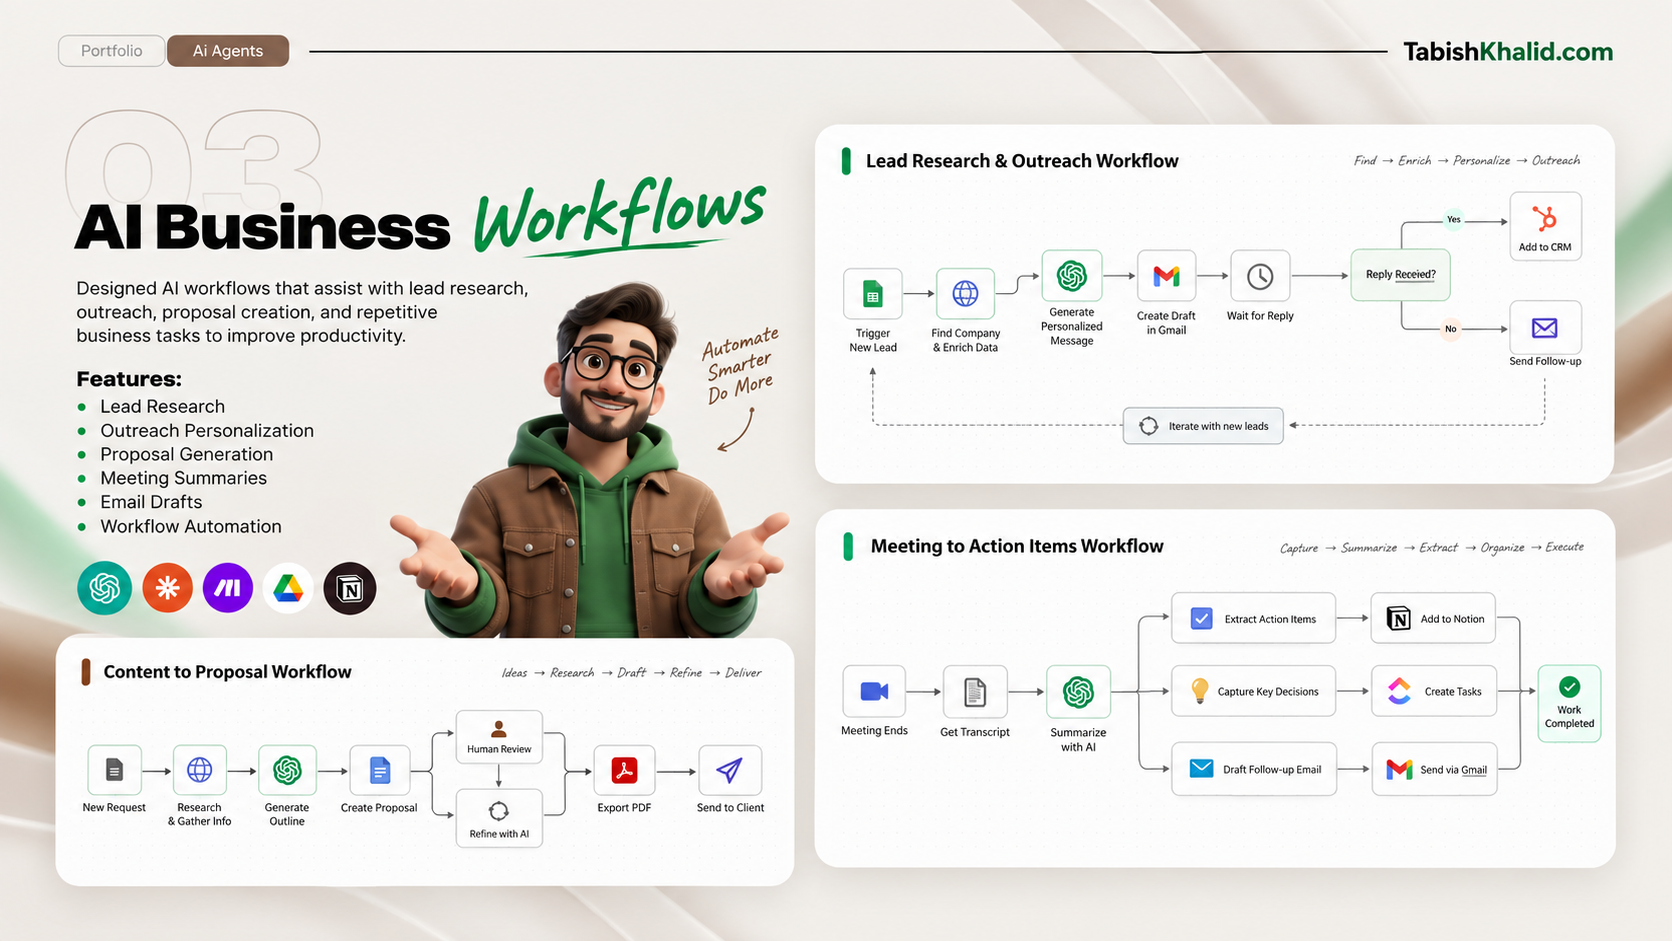Image resolution: width=1672 pixels, height=941 pixels.
Task: Switch to the Portfolio tab
Action: pyautogui.click(x=111, y=51)
